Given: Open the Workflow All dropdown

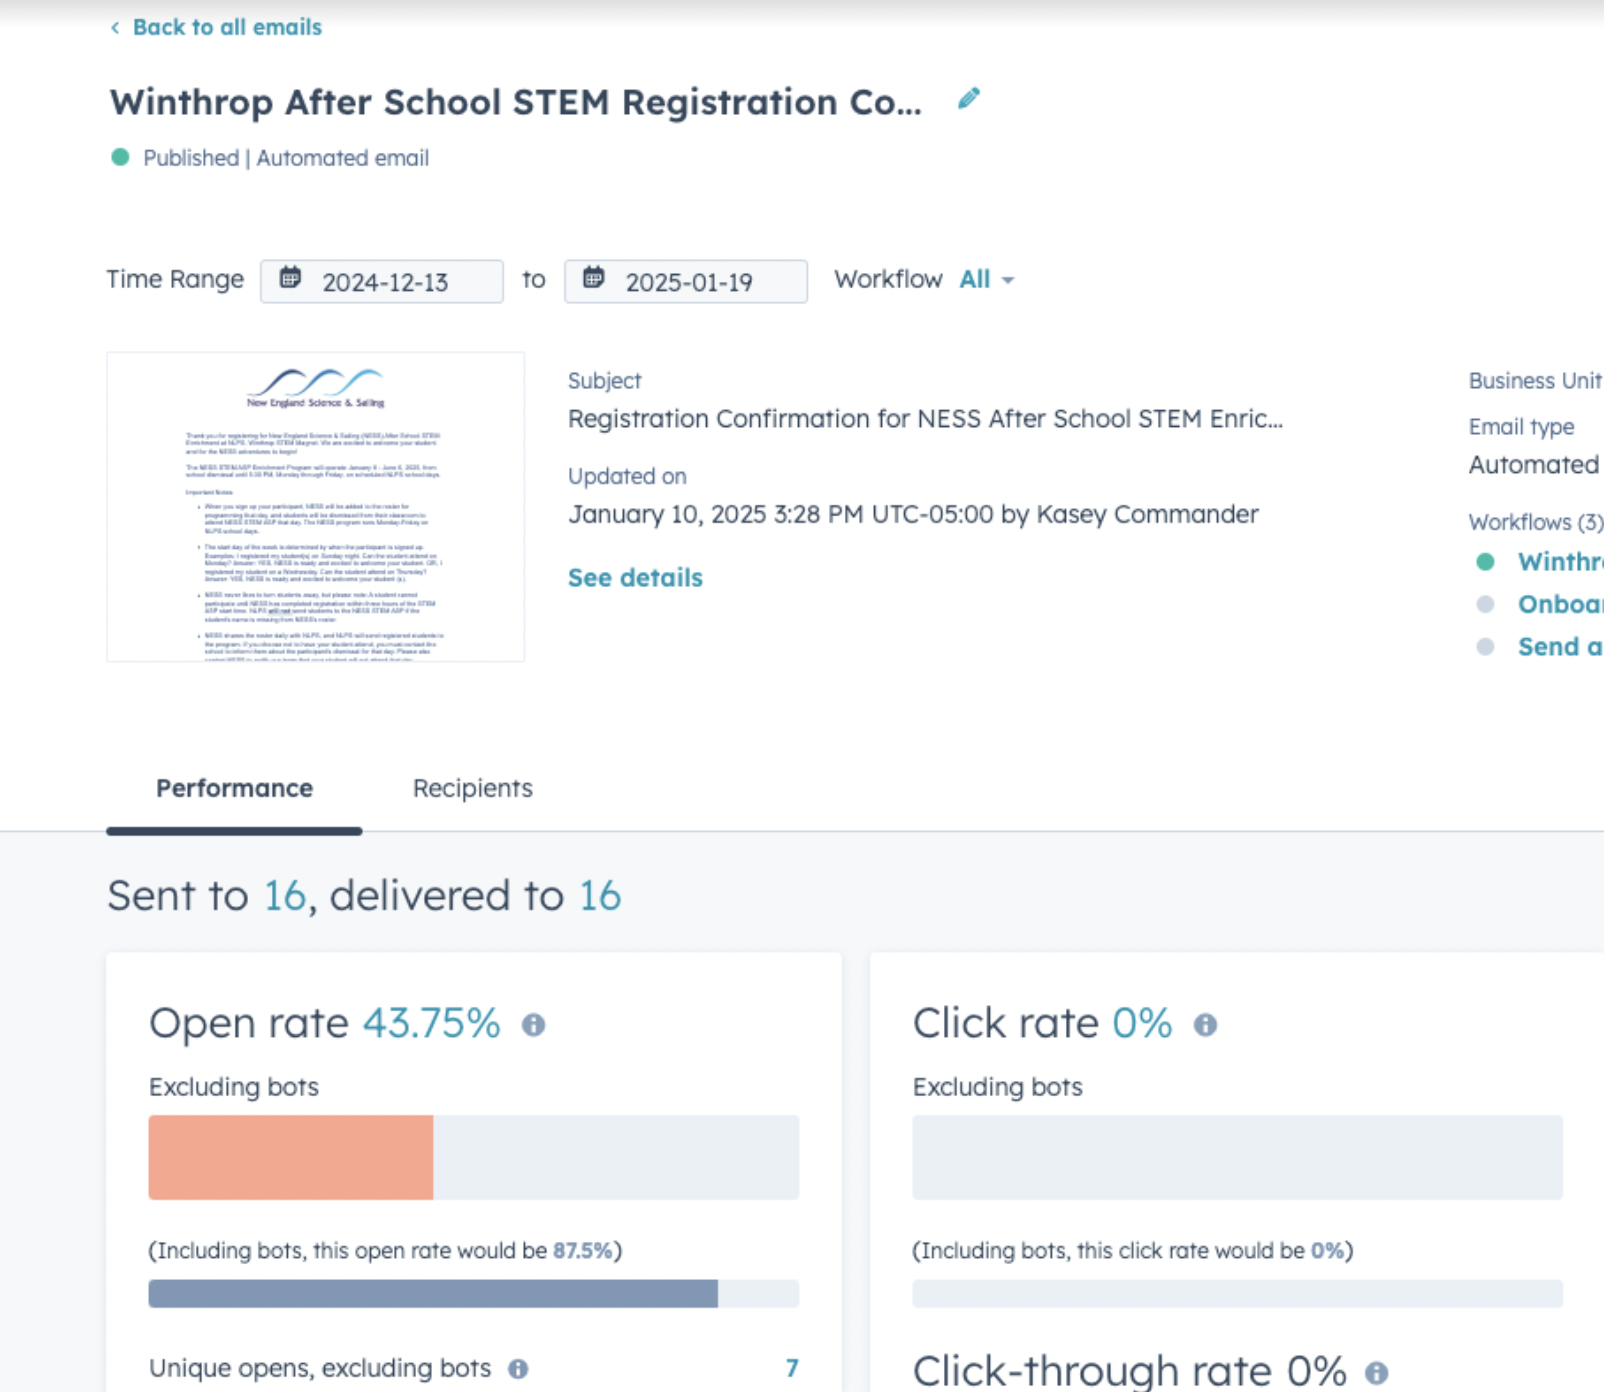Looking at the screenshot, I should click(x=986, y=280).
